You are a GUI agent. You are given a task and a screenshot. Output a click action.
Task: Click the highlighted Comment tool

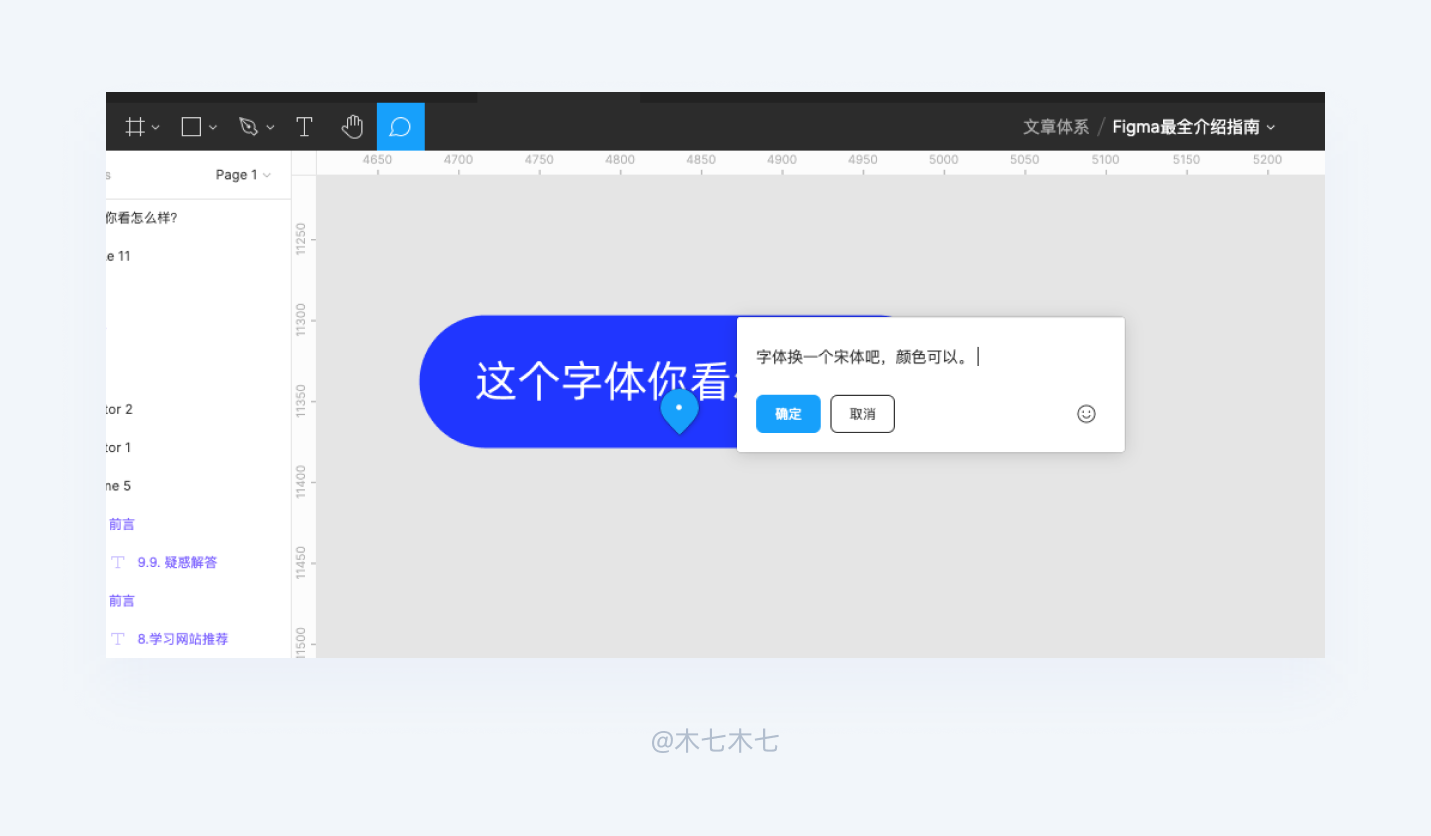tap(400, 127)
